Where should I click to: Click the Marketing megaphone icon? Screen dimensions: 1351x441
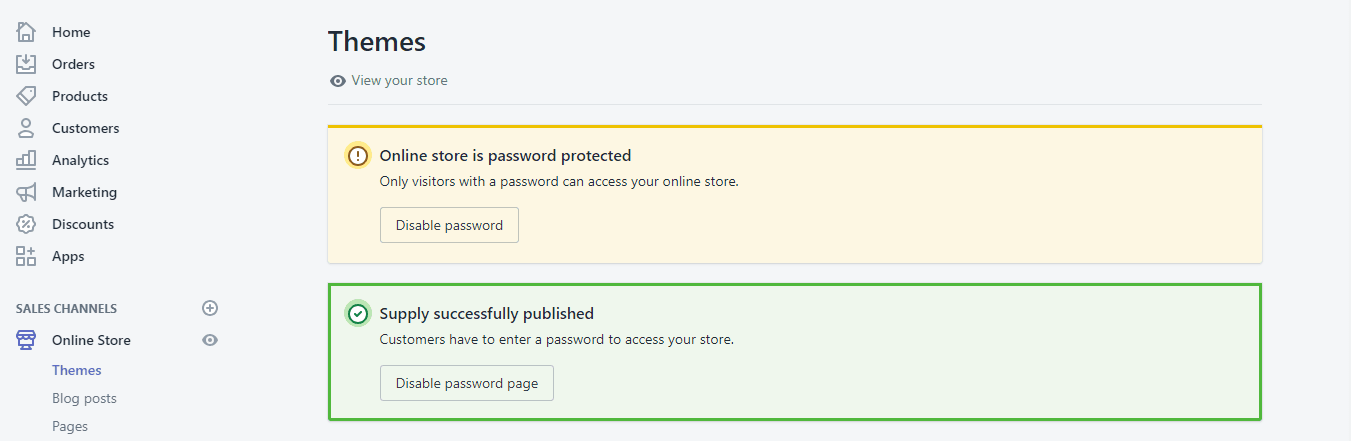(26, 192)
